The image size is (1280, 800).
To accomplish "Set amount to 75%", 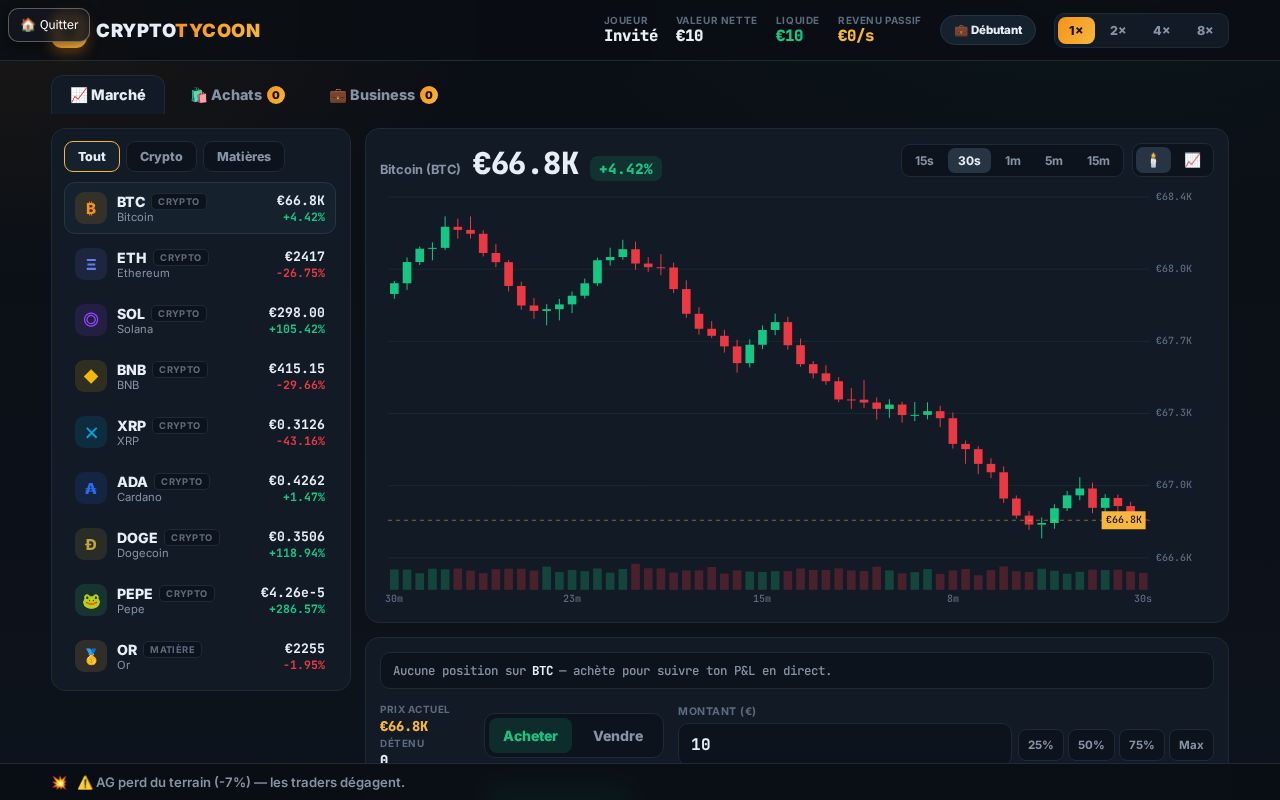I will pyautogui.click(x=1141, y=745).
